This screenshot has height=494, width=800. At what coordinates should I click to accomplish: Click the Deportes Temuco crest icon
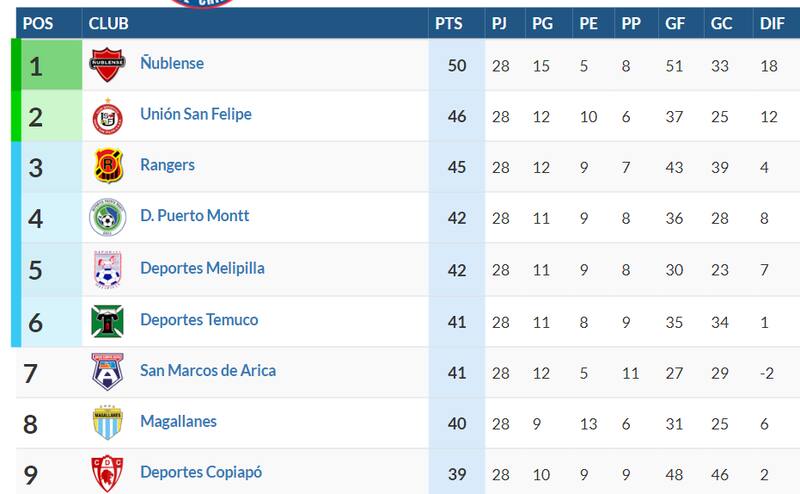tap(107, 321)
